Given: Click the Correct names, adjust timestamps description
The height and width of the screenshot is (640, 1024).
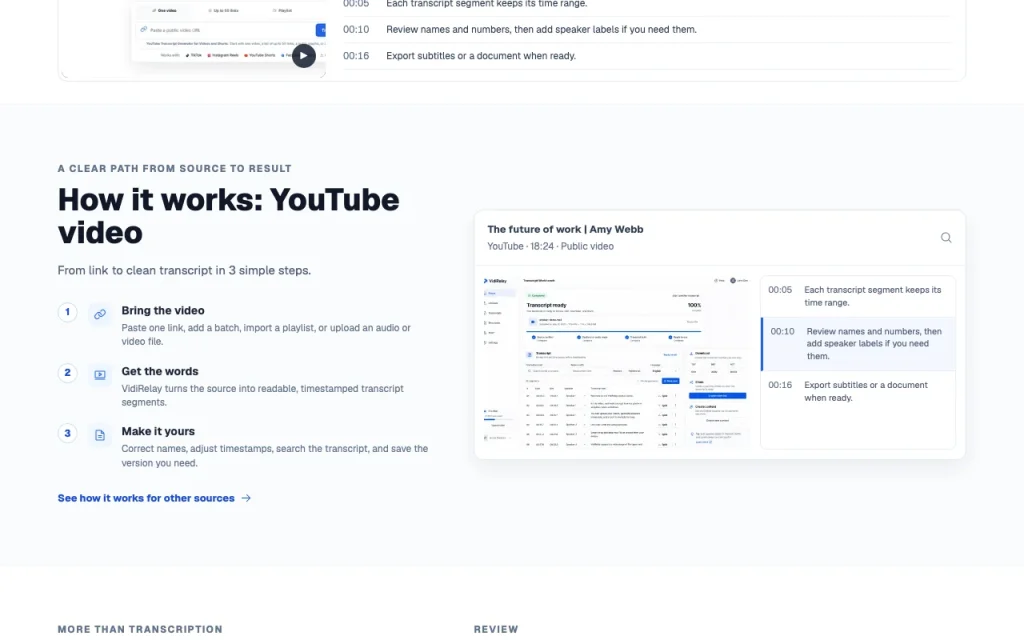Looking at the screenshot, I should pyautogui.click(x=274, y=456).
